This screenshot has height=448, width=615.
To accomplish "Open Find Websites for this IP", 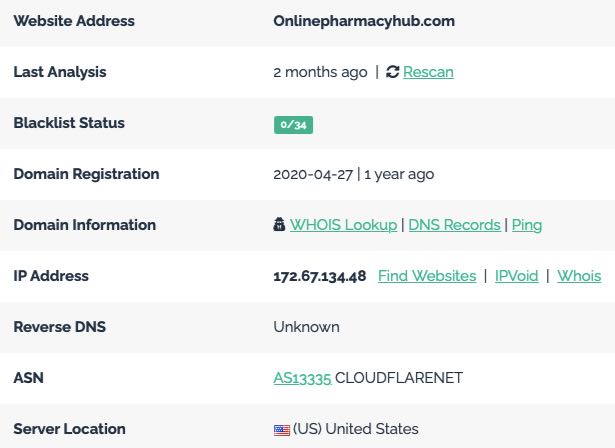I will coord(427,276).
